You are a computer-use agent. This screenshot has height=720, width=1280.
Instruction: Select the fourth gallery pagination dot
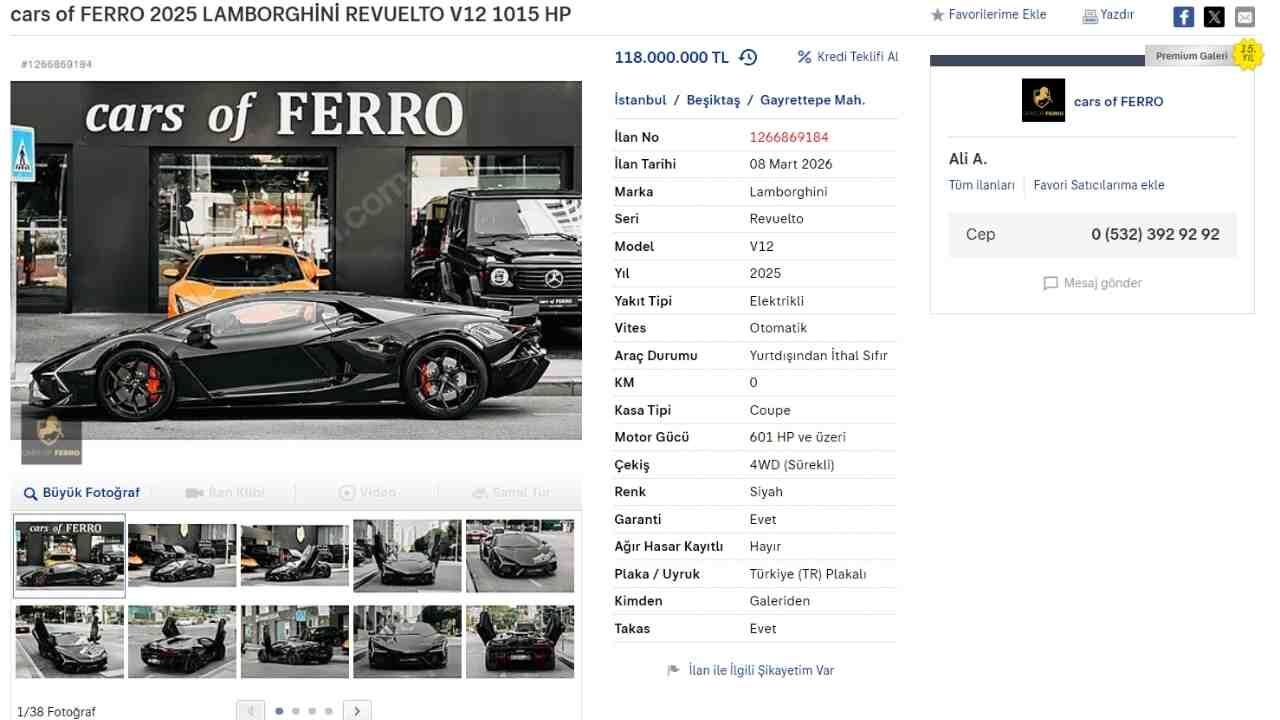[328, 711]
